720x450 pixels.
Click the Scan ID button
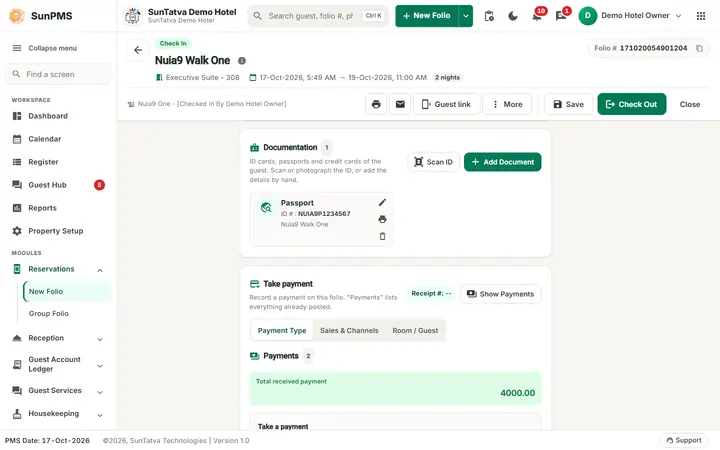click(x=433, y=162)
